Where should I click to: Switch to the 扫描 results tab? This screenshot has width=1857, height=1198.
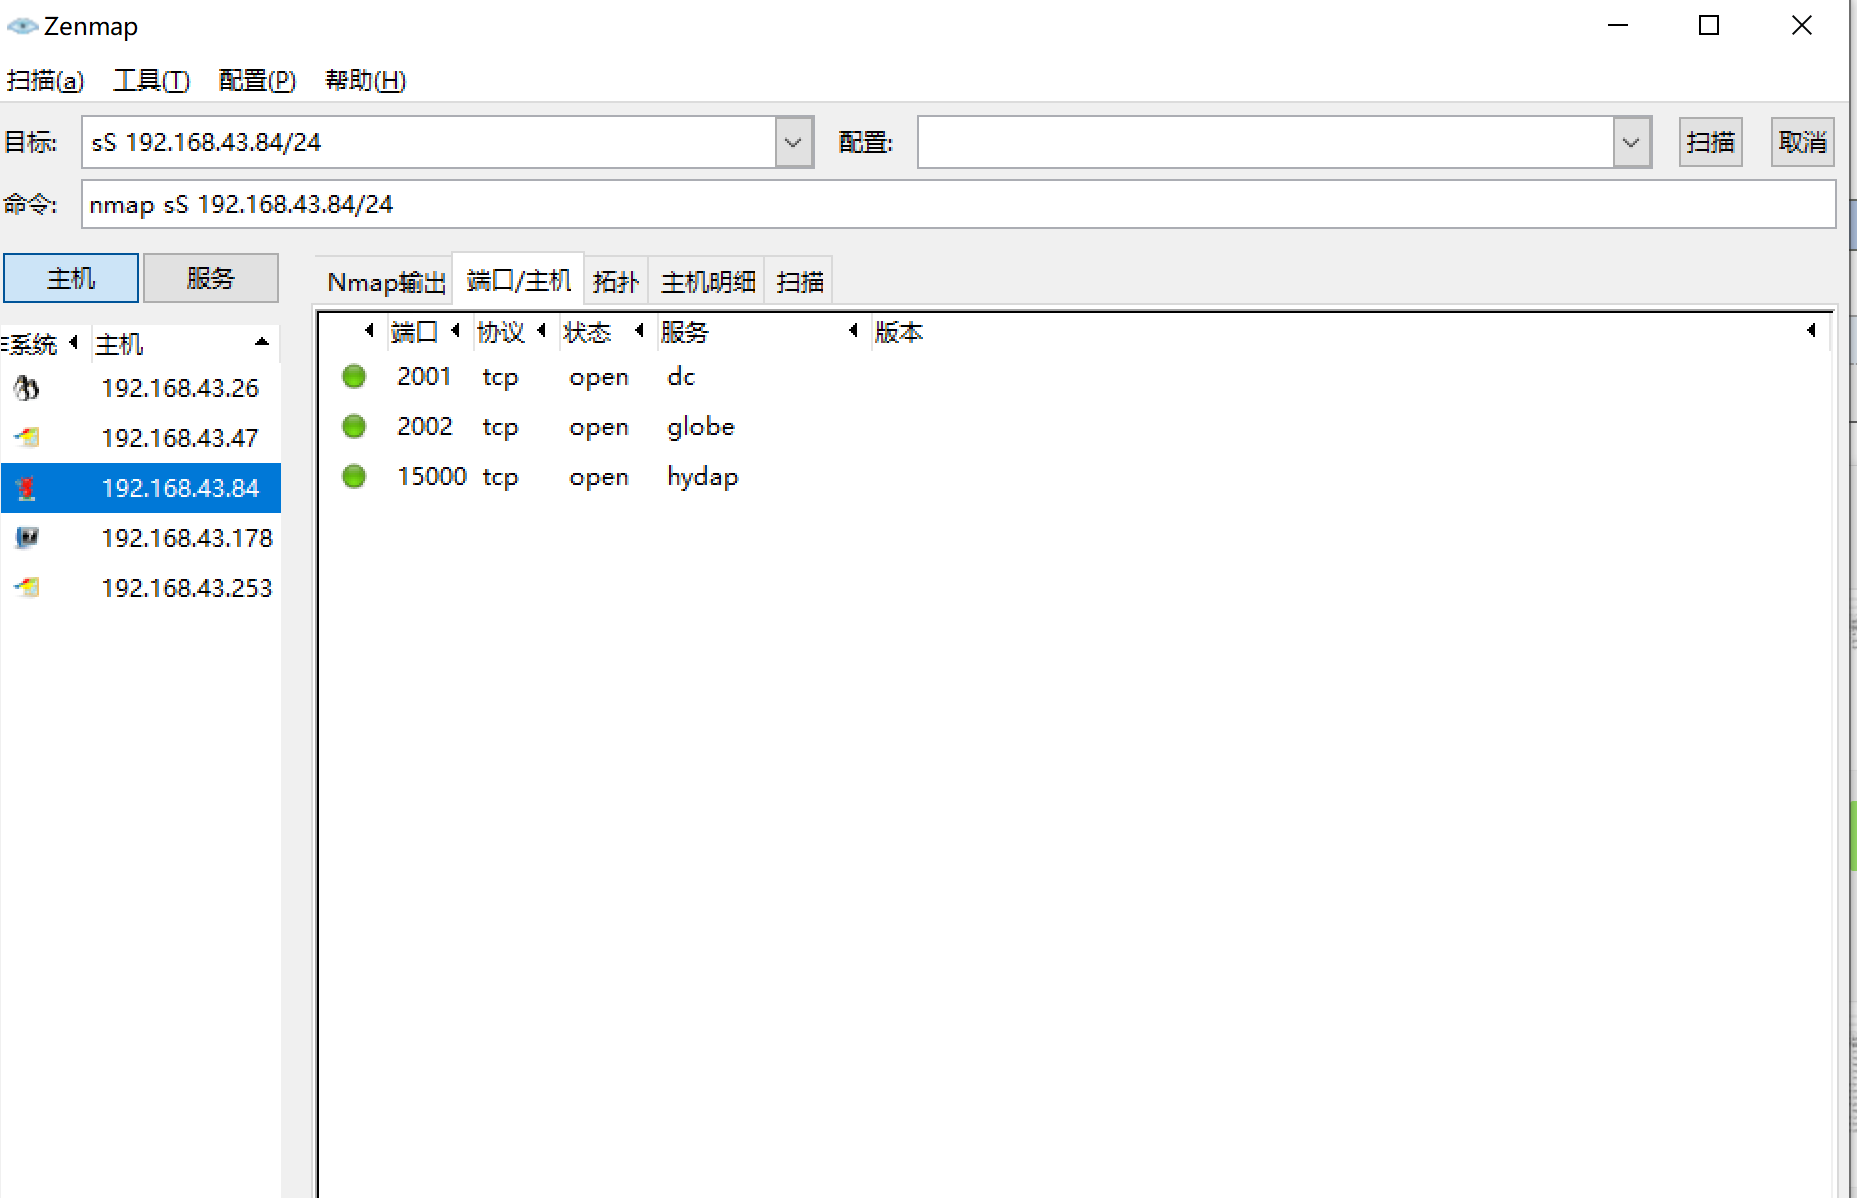(x=800, y=282)
